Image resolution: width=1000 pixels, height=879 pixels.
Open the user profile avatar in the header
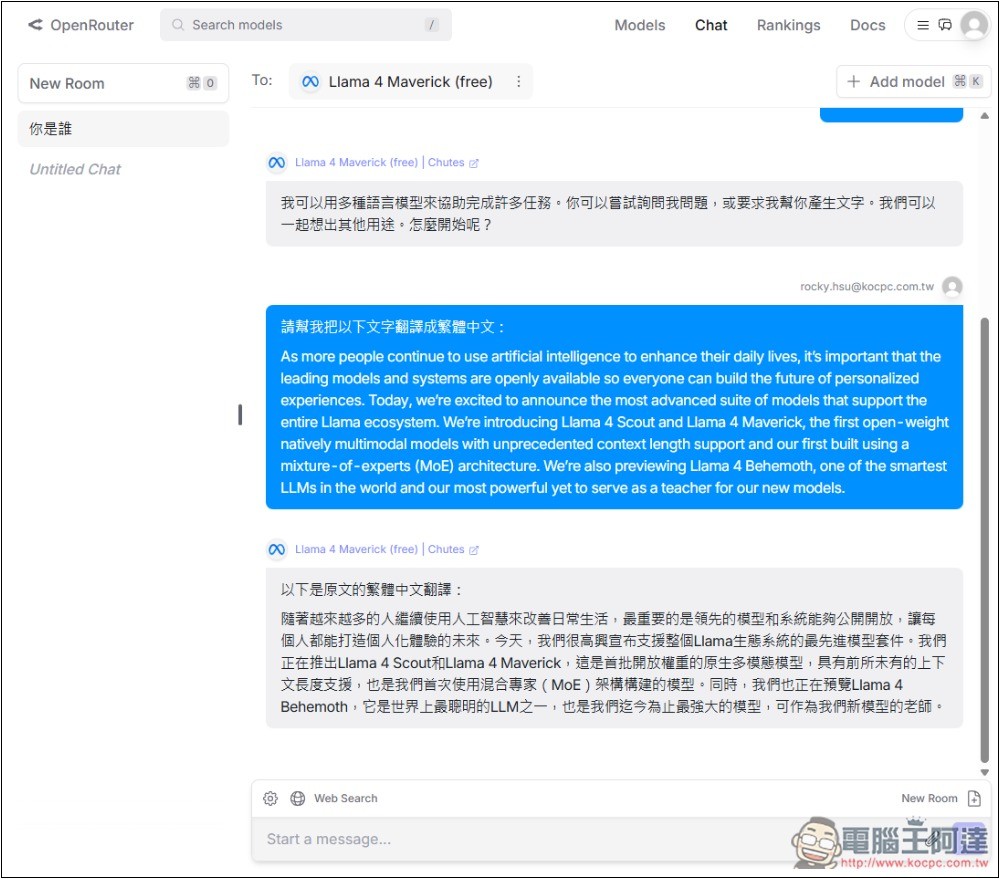pyautogui.click(x=974, y=25)
